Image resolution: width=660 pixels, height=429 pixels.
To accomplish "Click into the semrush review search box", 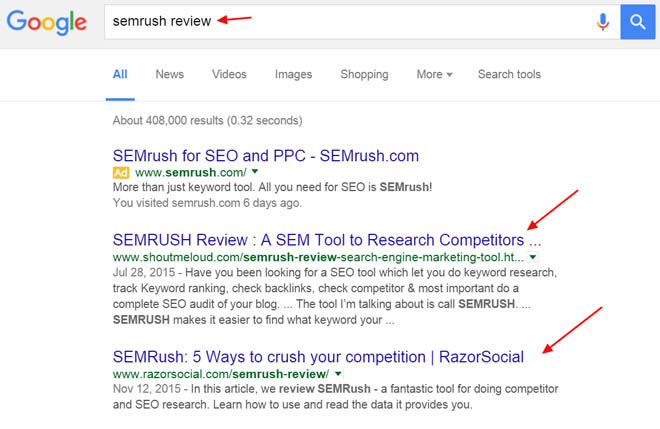I will tap(350, 21).
